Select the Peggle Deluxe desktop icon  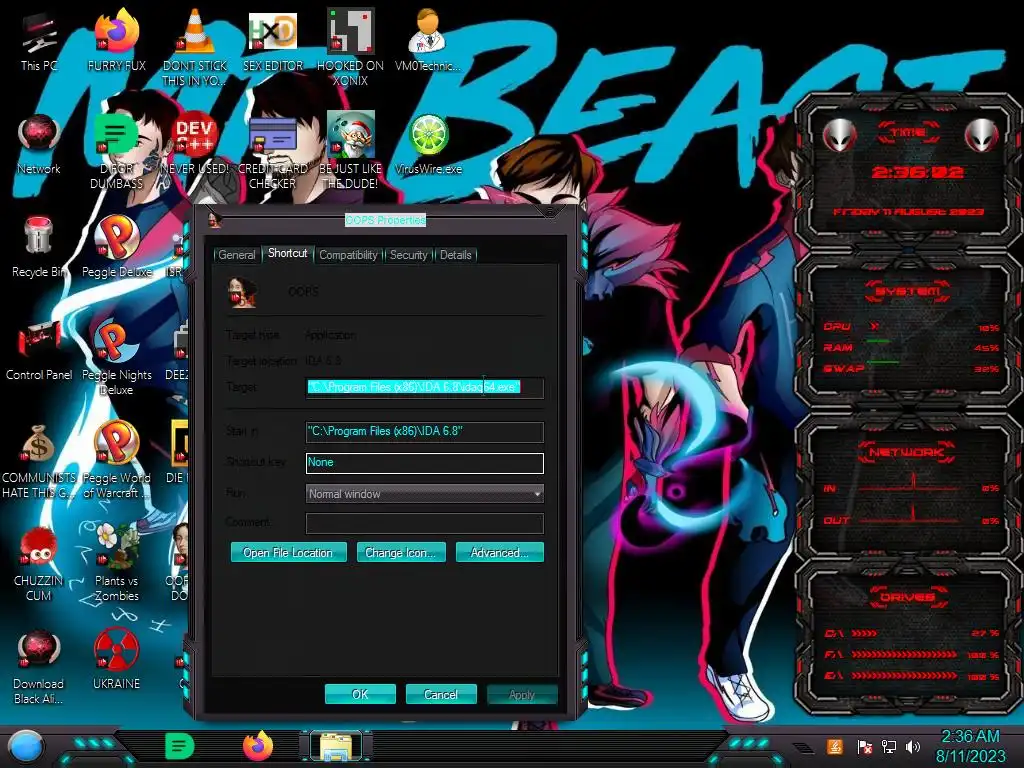[116, 247]
